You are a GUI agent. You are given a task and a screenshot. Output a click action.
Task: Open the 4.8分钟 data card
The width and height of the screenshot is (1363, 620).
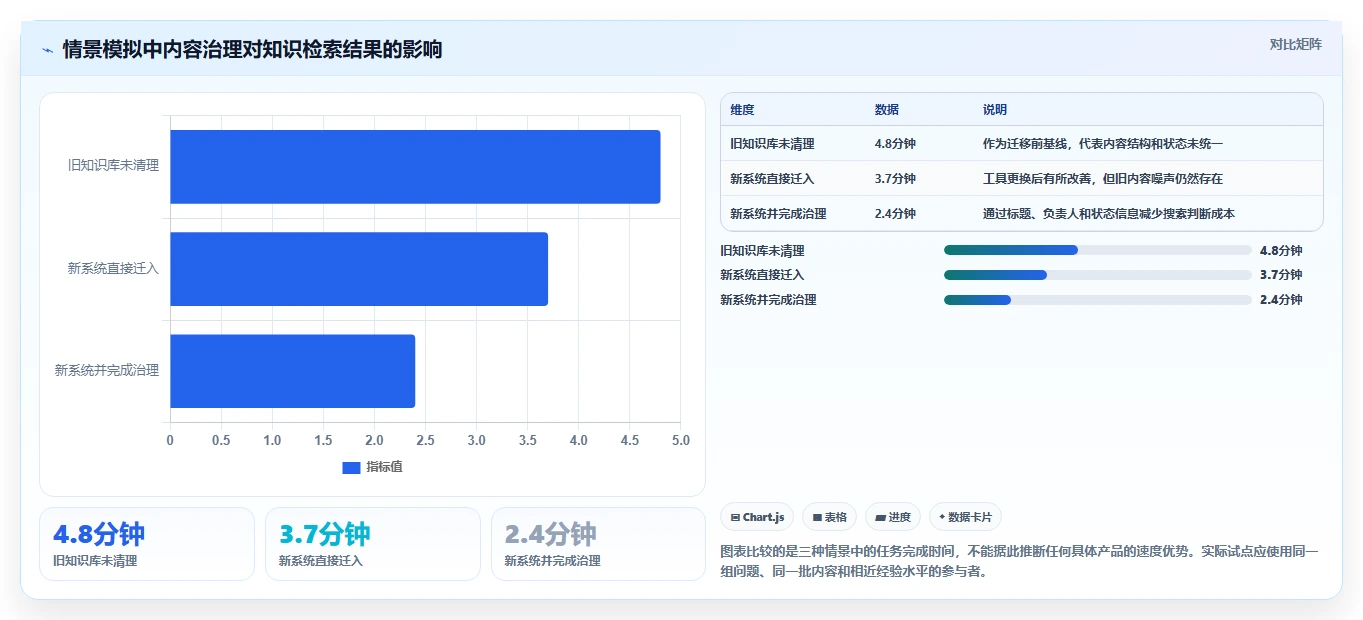[x=147, y=544]
